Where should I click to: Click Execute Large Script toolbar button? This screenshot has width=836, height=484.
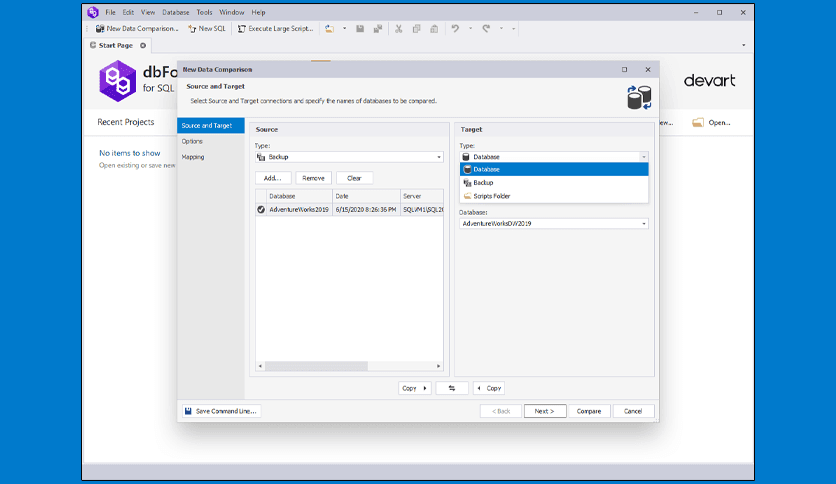[x=276, y=29]
